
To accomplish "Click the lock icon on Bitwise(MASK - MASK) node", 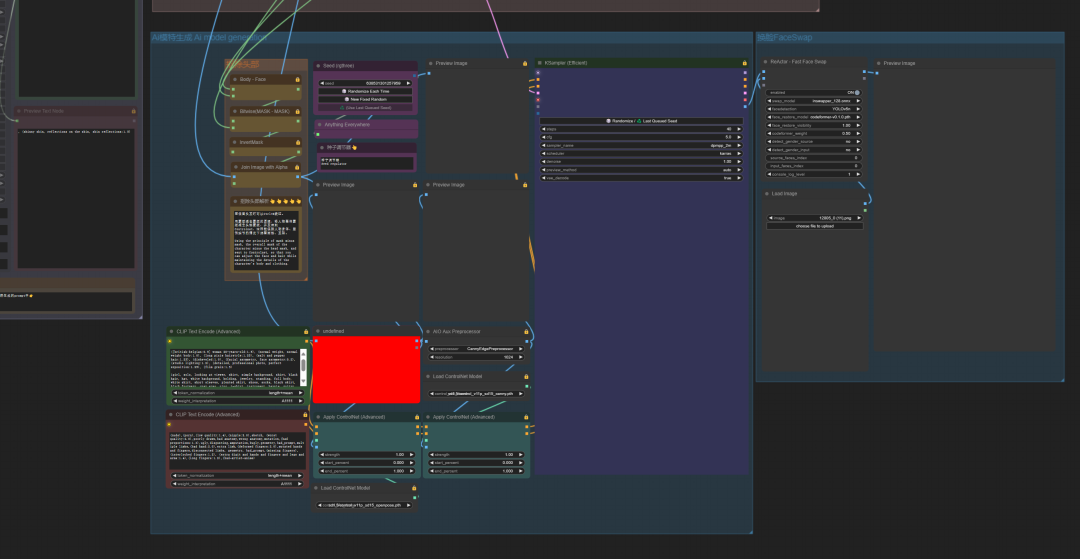I will 298,111.
